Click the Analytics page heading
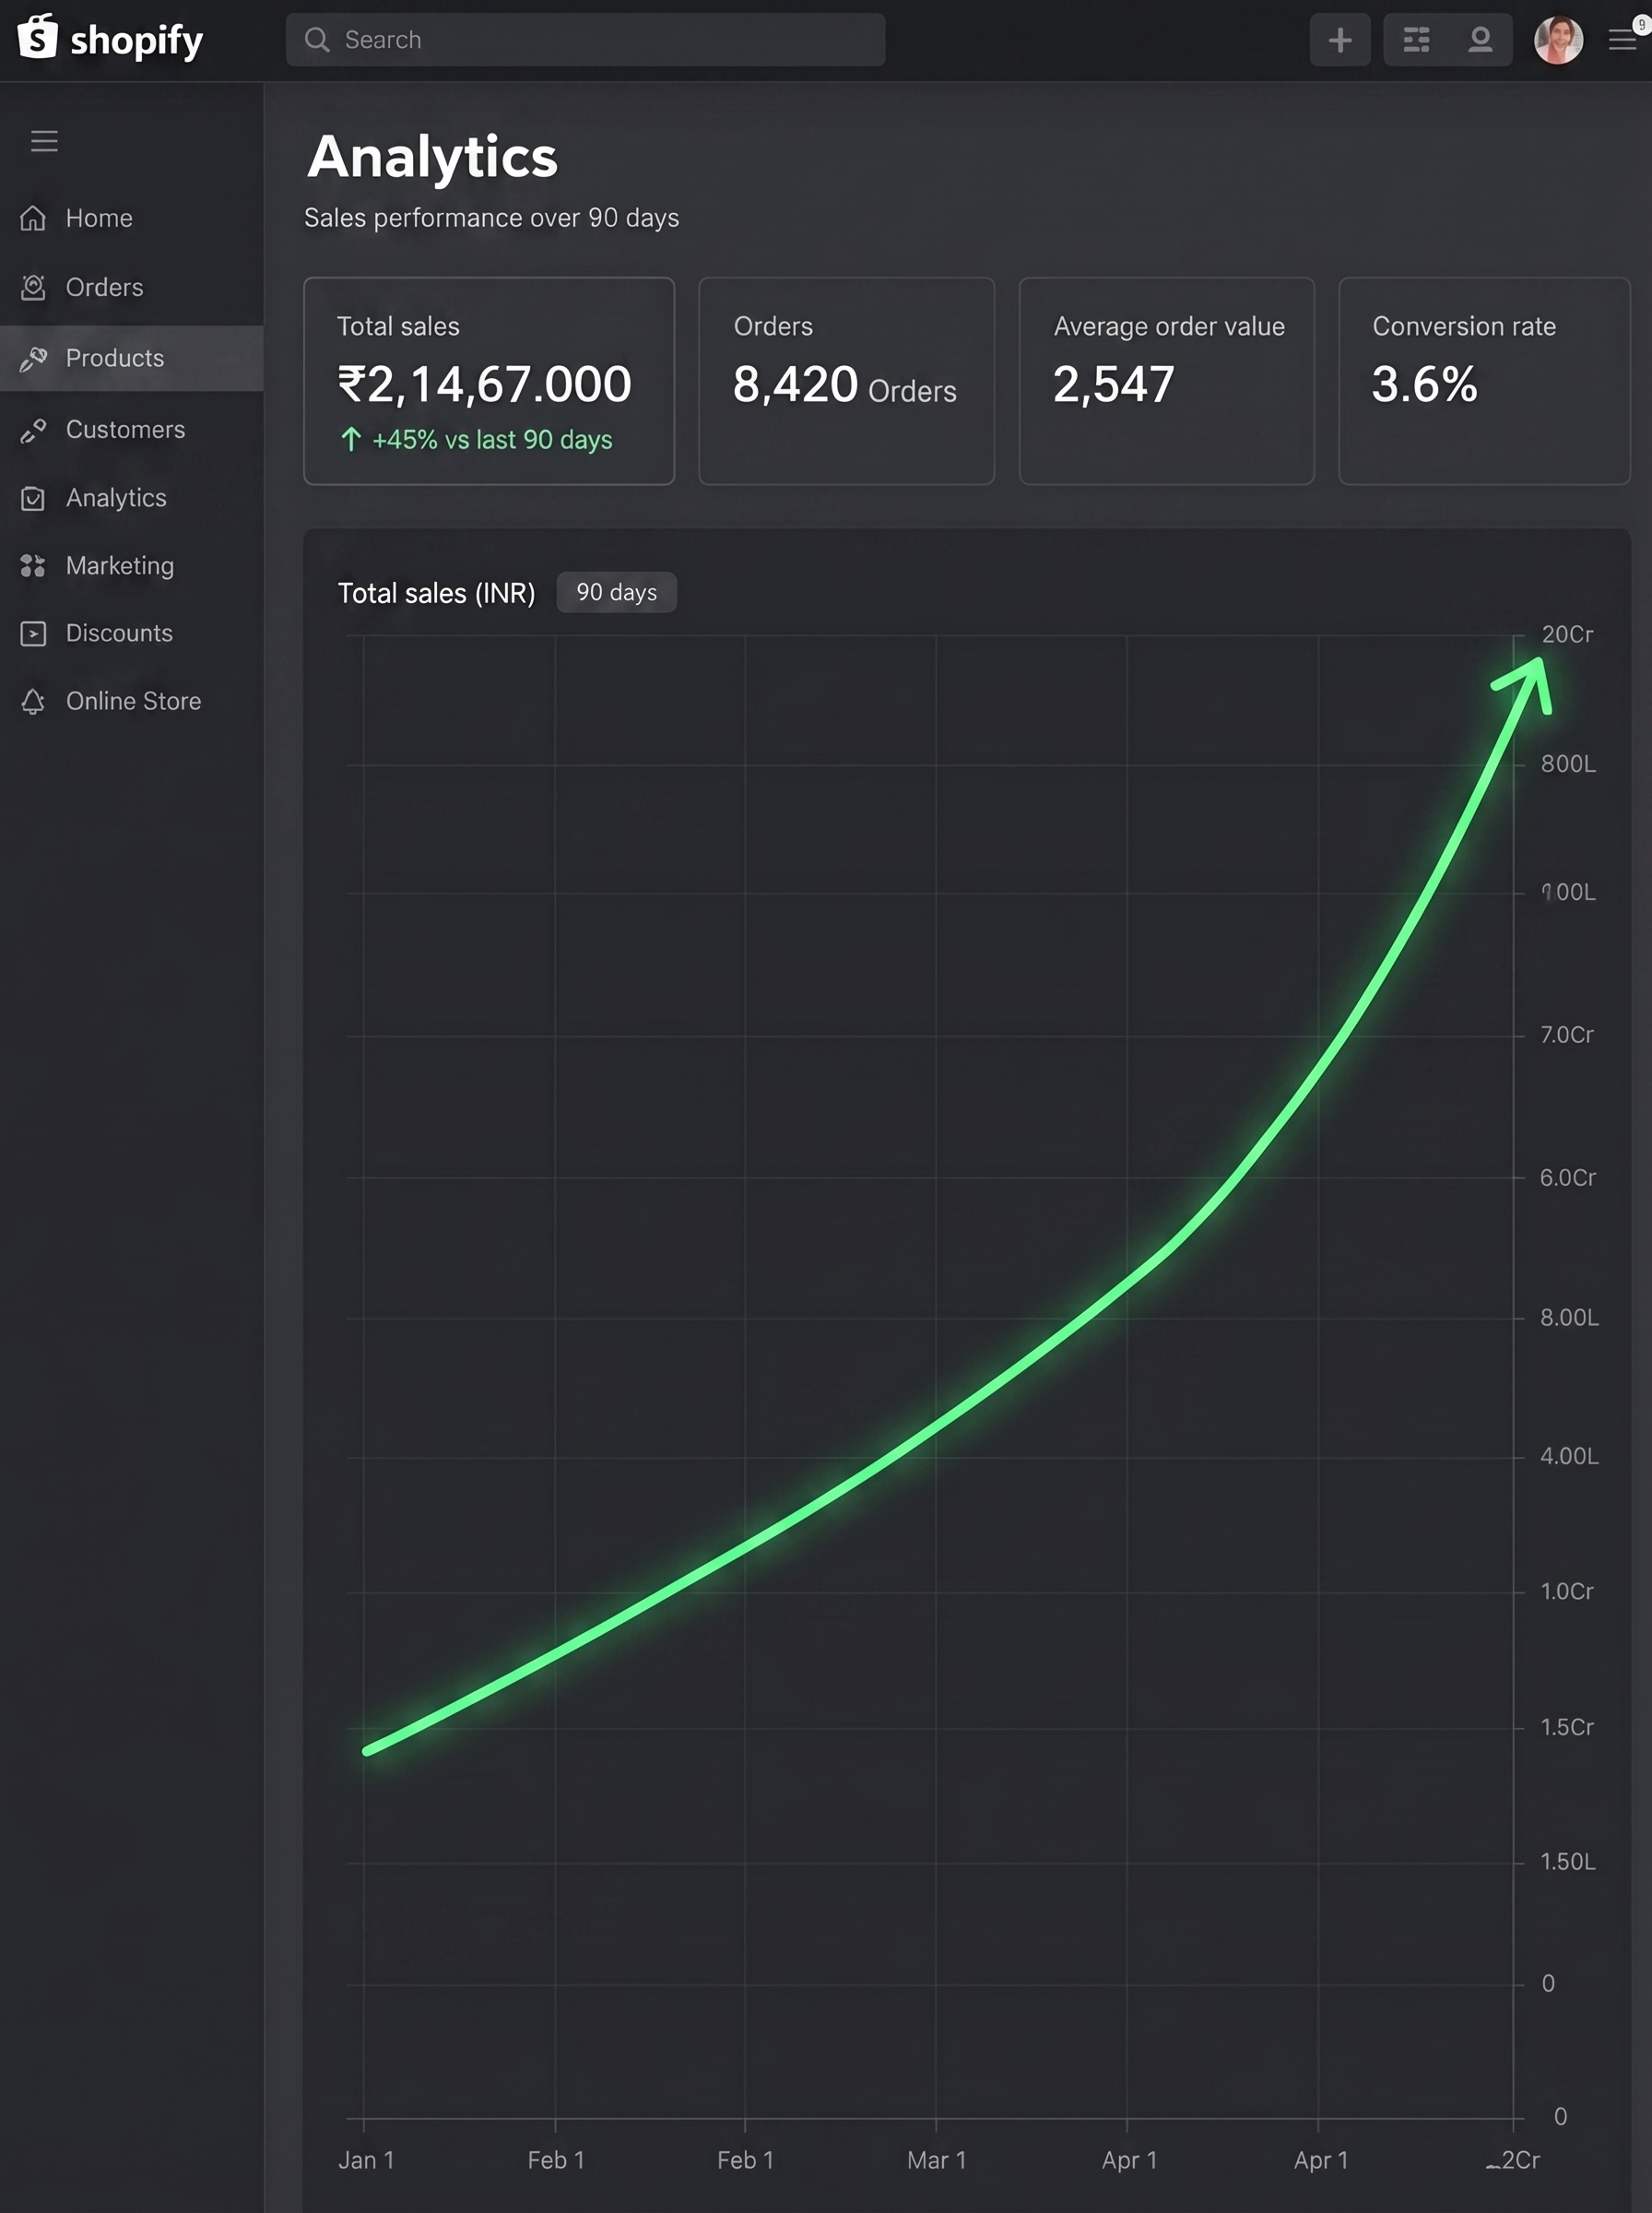Viewport: 1652px width, 2213px height. pyautogui.click(x=432, y=158)
